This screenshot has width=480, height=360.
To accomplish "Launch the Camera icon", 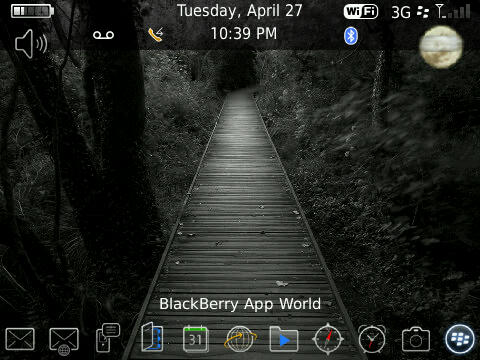I will pyautogui.click(x=416, y=339).
